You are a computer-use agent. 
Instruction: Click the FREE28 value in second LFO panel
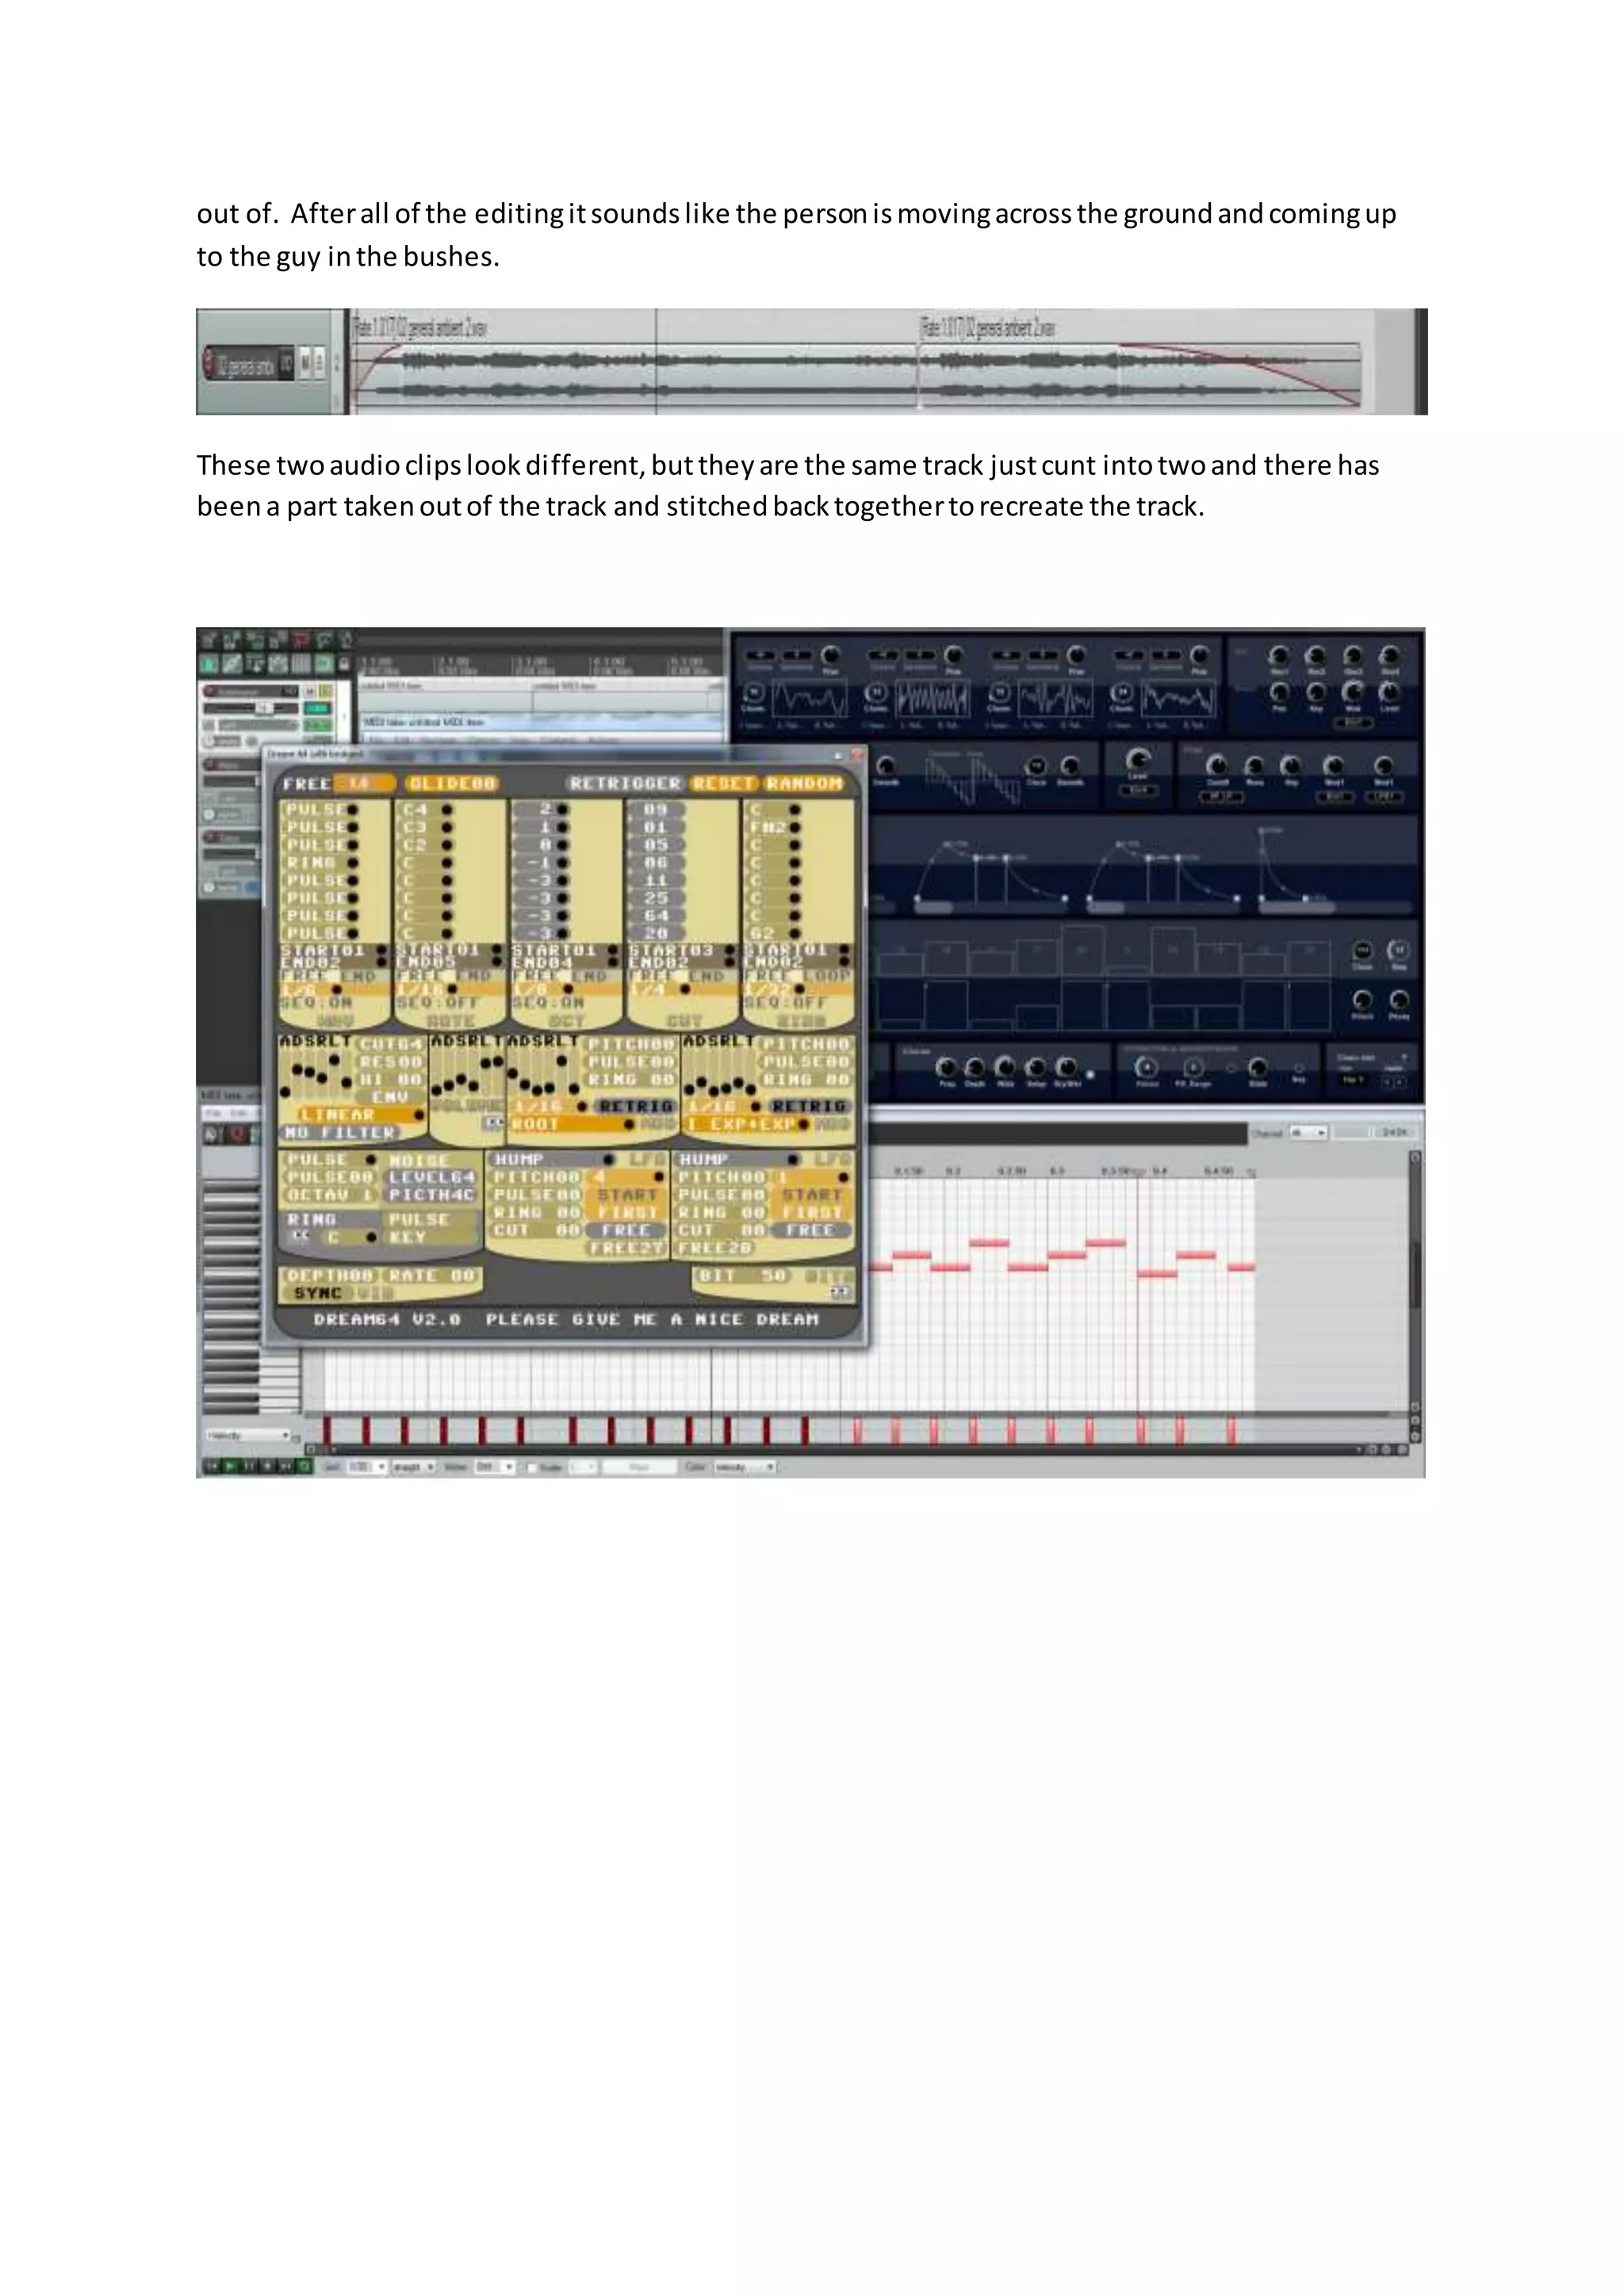714,1248
